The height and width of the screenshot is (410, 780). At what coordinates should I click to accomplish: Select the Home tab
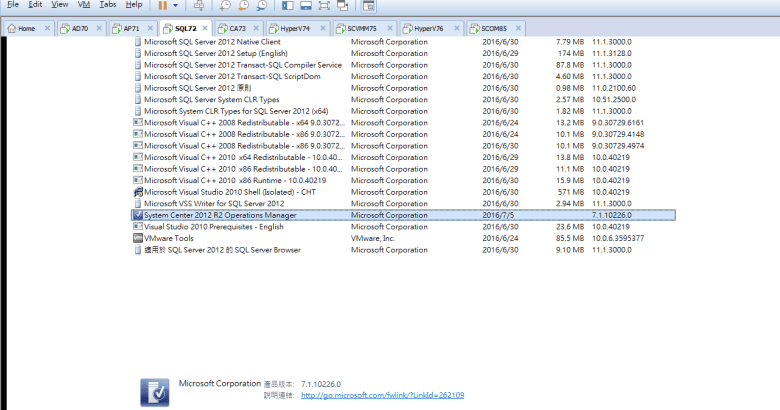pos(26,28)
